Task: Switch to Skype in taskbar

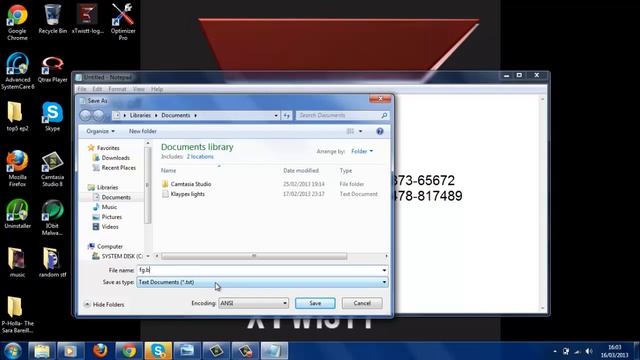Action: pyautogui.click(x=158, y=351)
